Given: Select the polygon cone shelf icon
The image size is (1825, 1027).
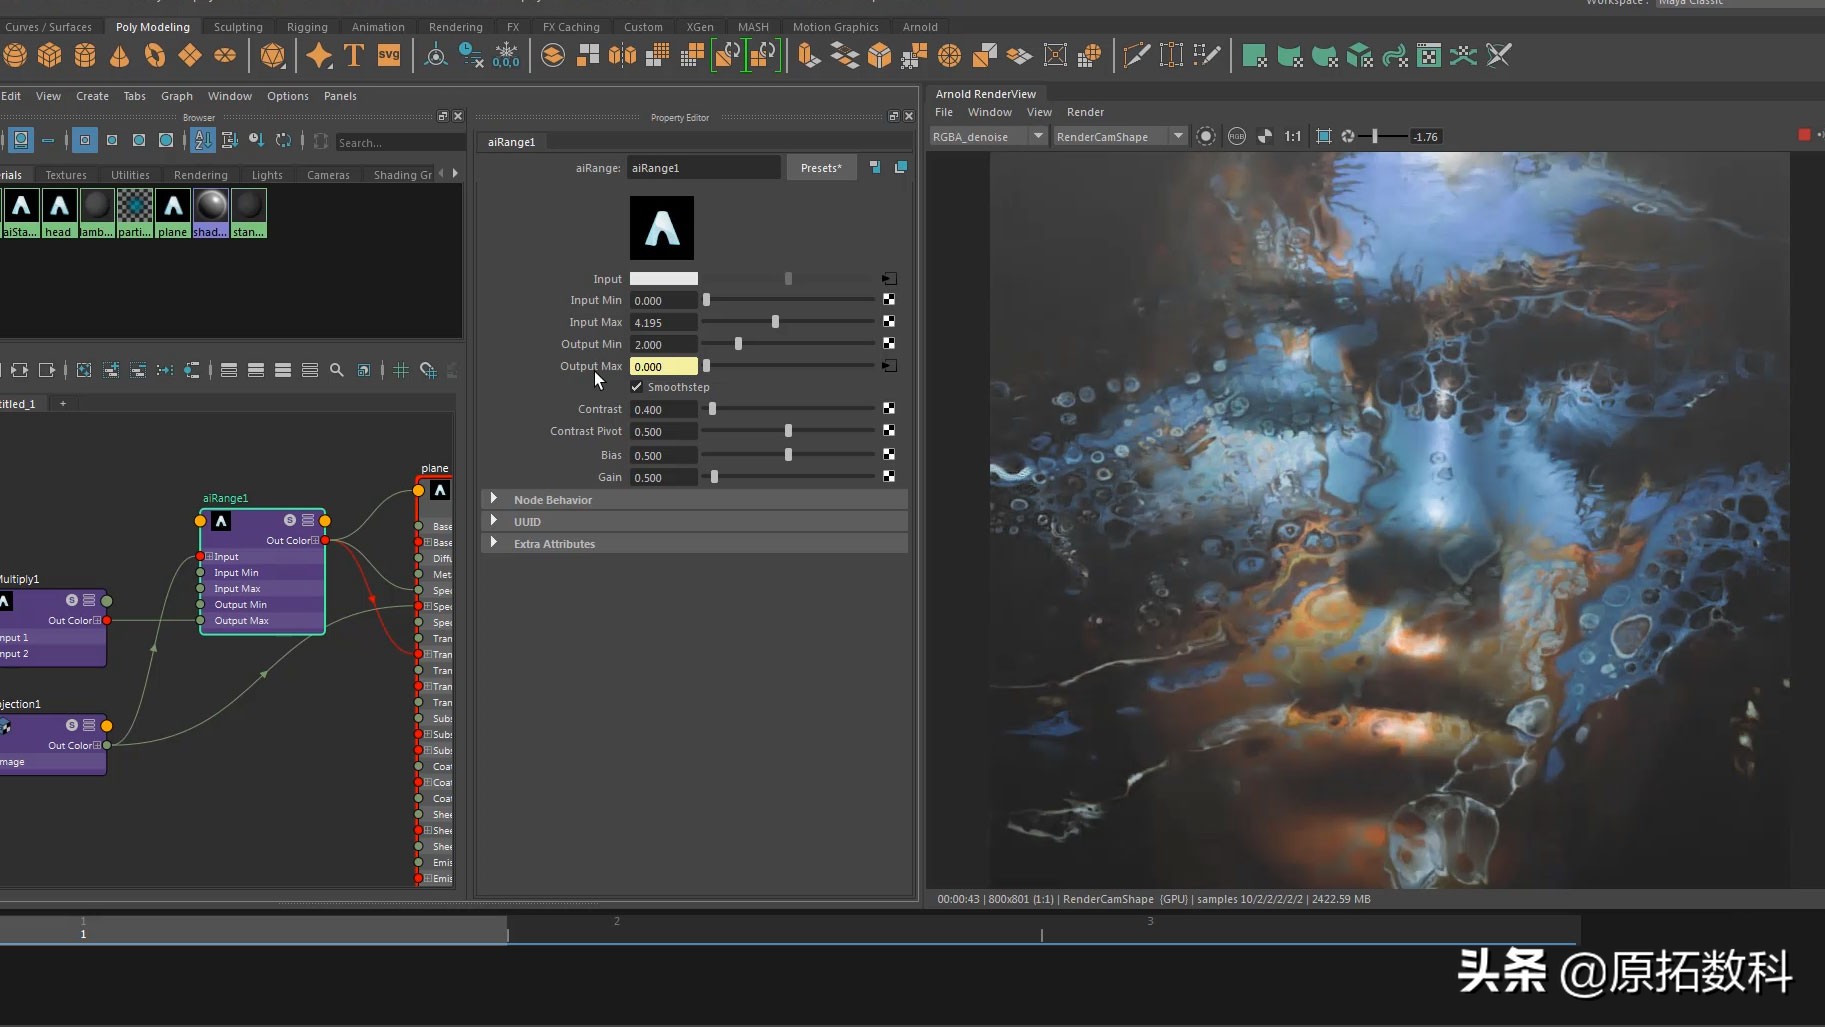Looking at the screenshot, I should [120, 56].
